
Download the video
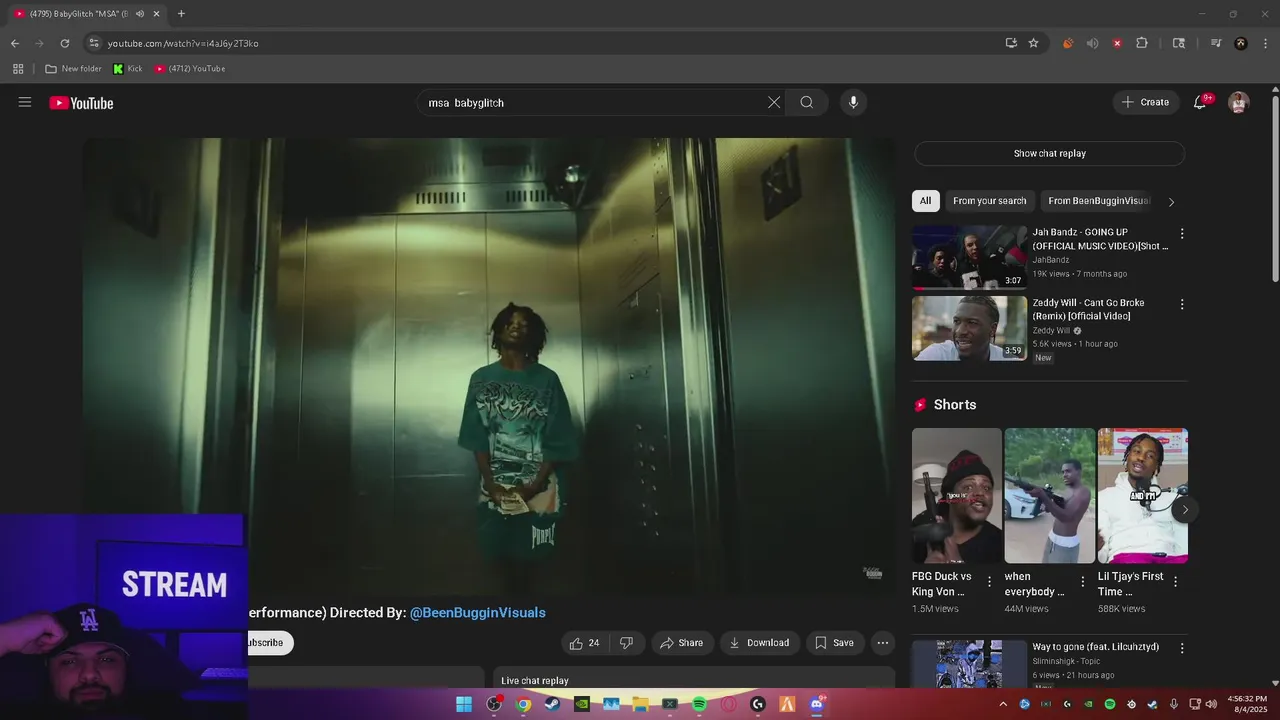click(x=759, y=643)
